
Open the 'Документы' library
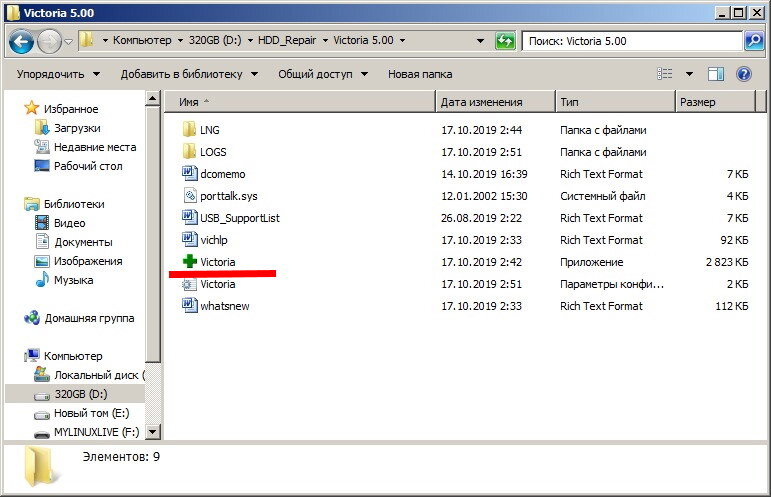83,242
